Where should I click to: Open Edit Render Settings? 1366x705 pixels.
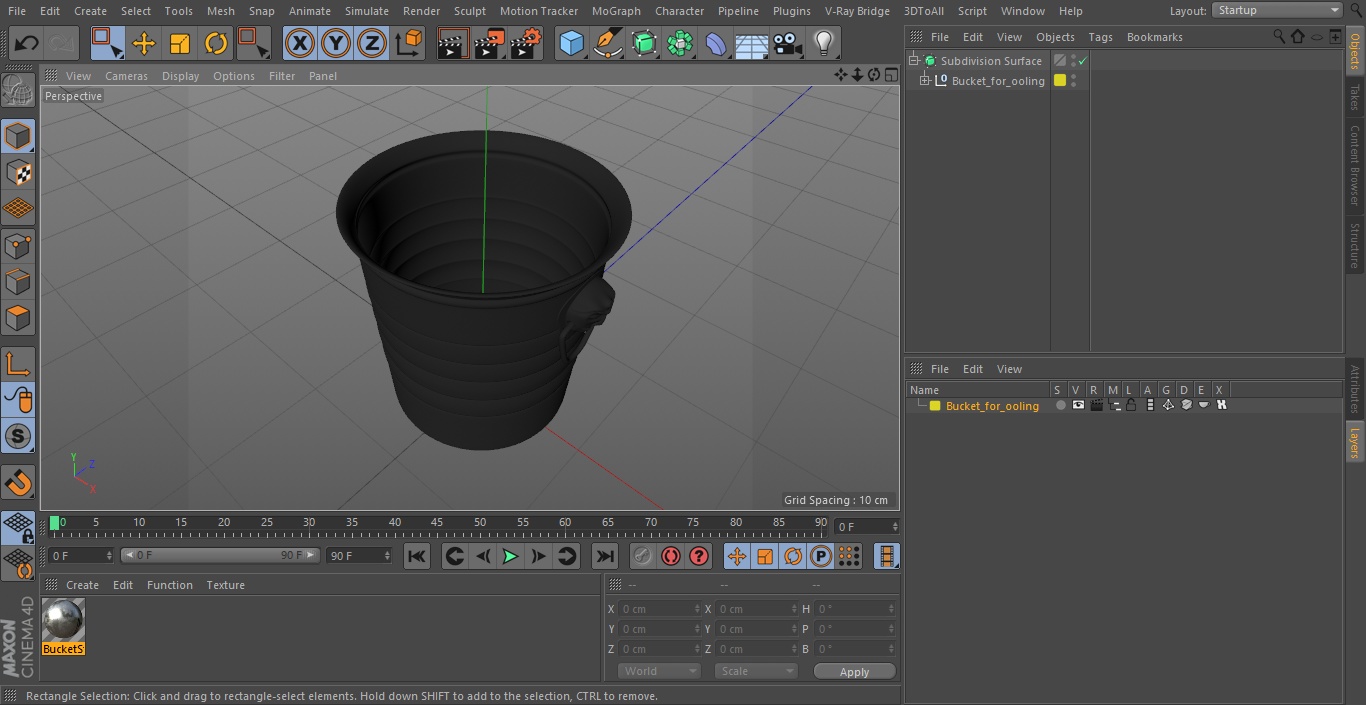[x=526, y=44]
